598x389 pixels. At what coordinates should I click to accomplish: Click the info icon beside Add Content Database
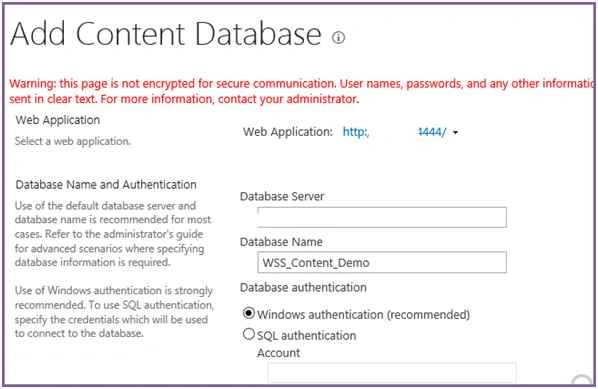tap(338, 37)
